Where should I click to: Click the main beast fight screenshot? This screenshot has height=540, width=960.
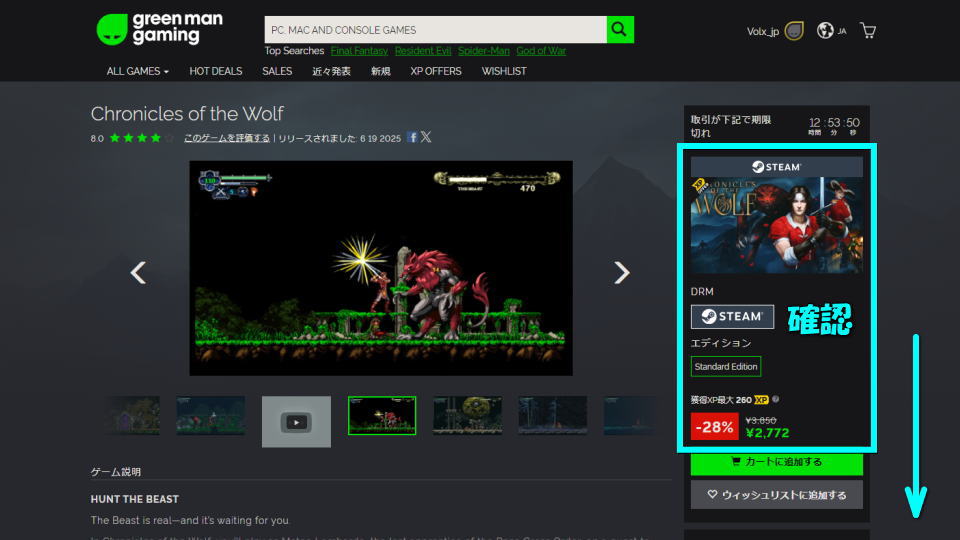point(381,268)
